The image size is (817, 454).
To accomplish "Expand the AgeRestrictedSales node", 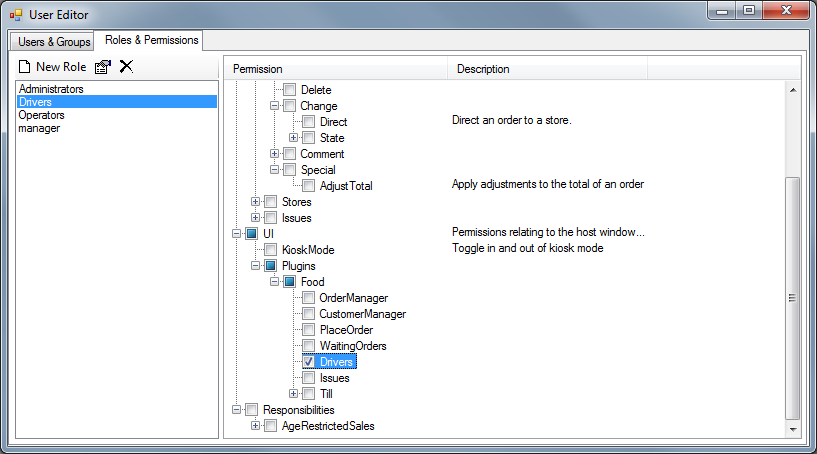I will coord(256,426).
